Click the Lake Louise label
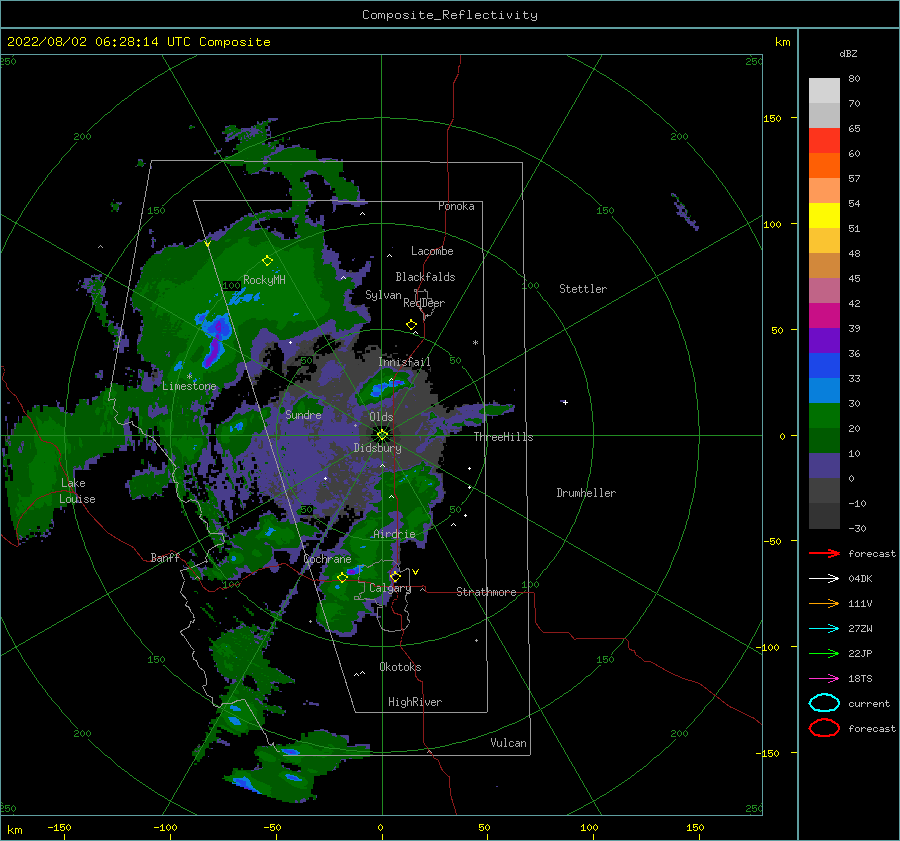 click(x=77, y=491)
